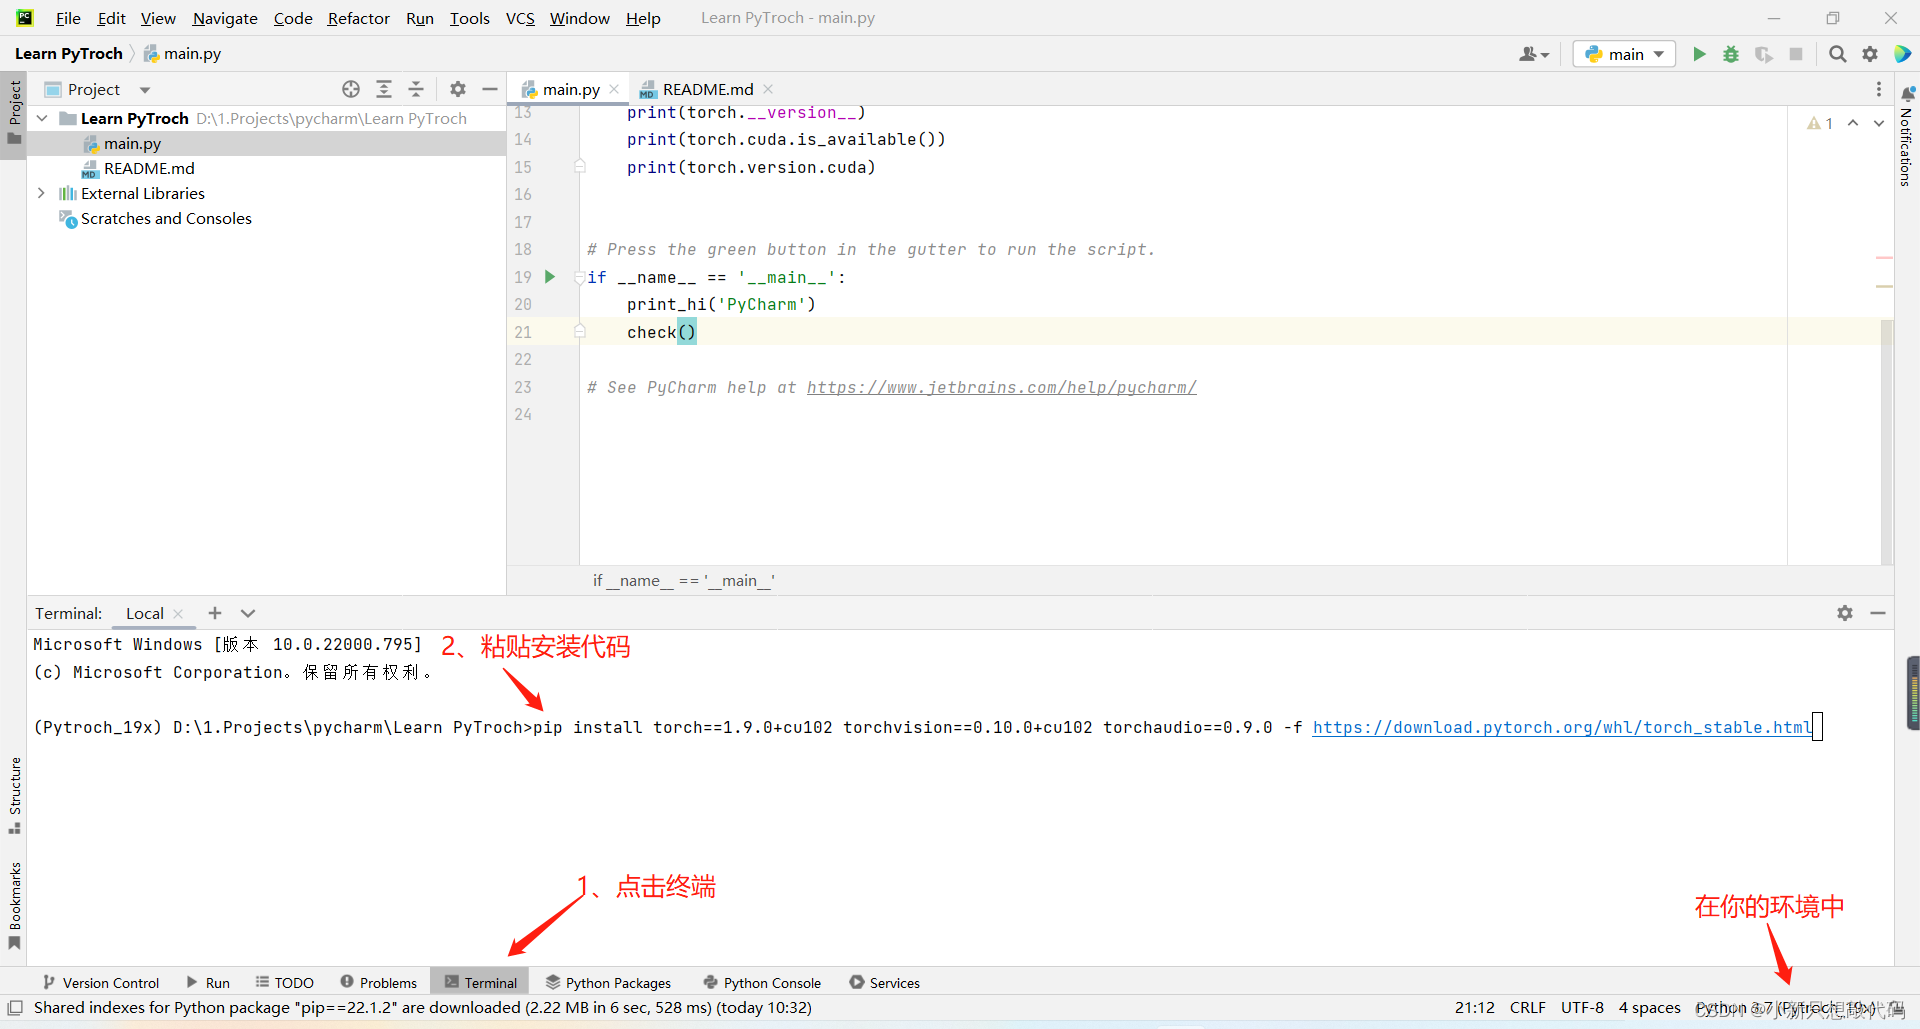
Task: Add a new terminal session
Action: coord(214,613)
